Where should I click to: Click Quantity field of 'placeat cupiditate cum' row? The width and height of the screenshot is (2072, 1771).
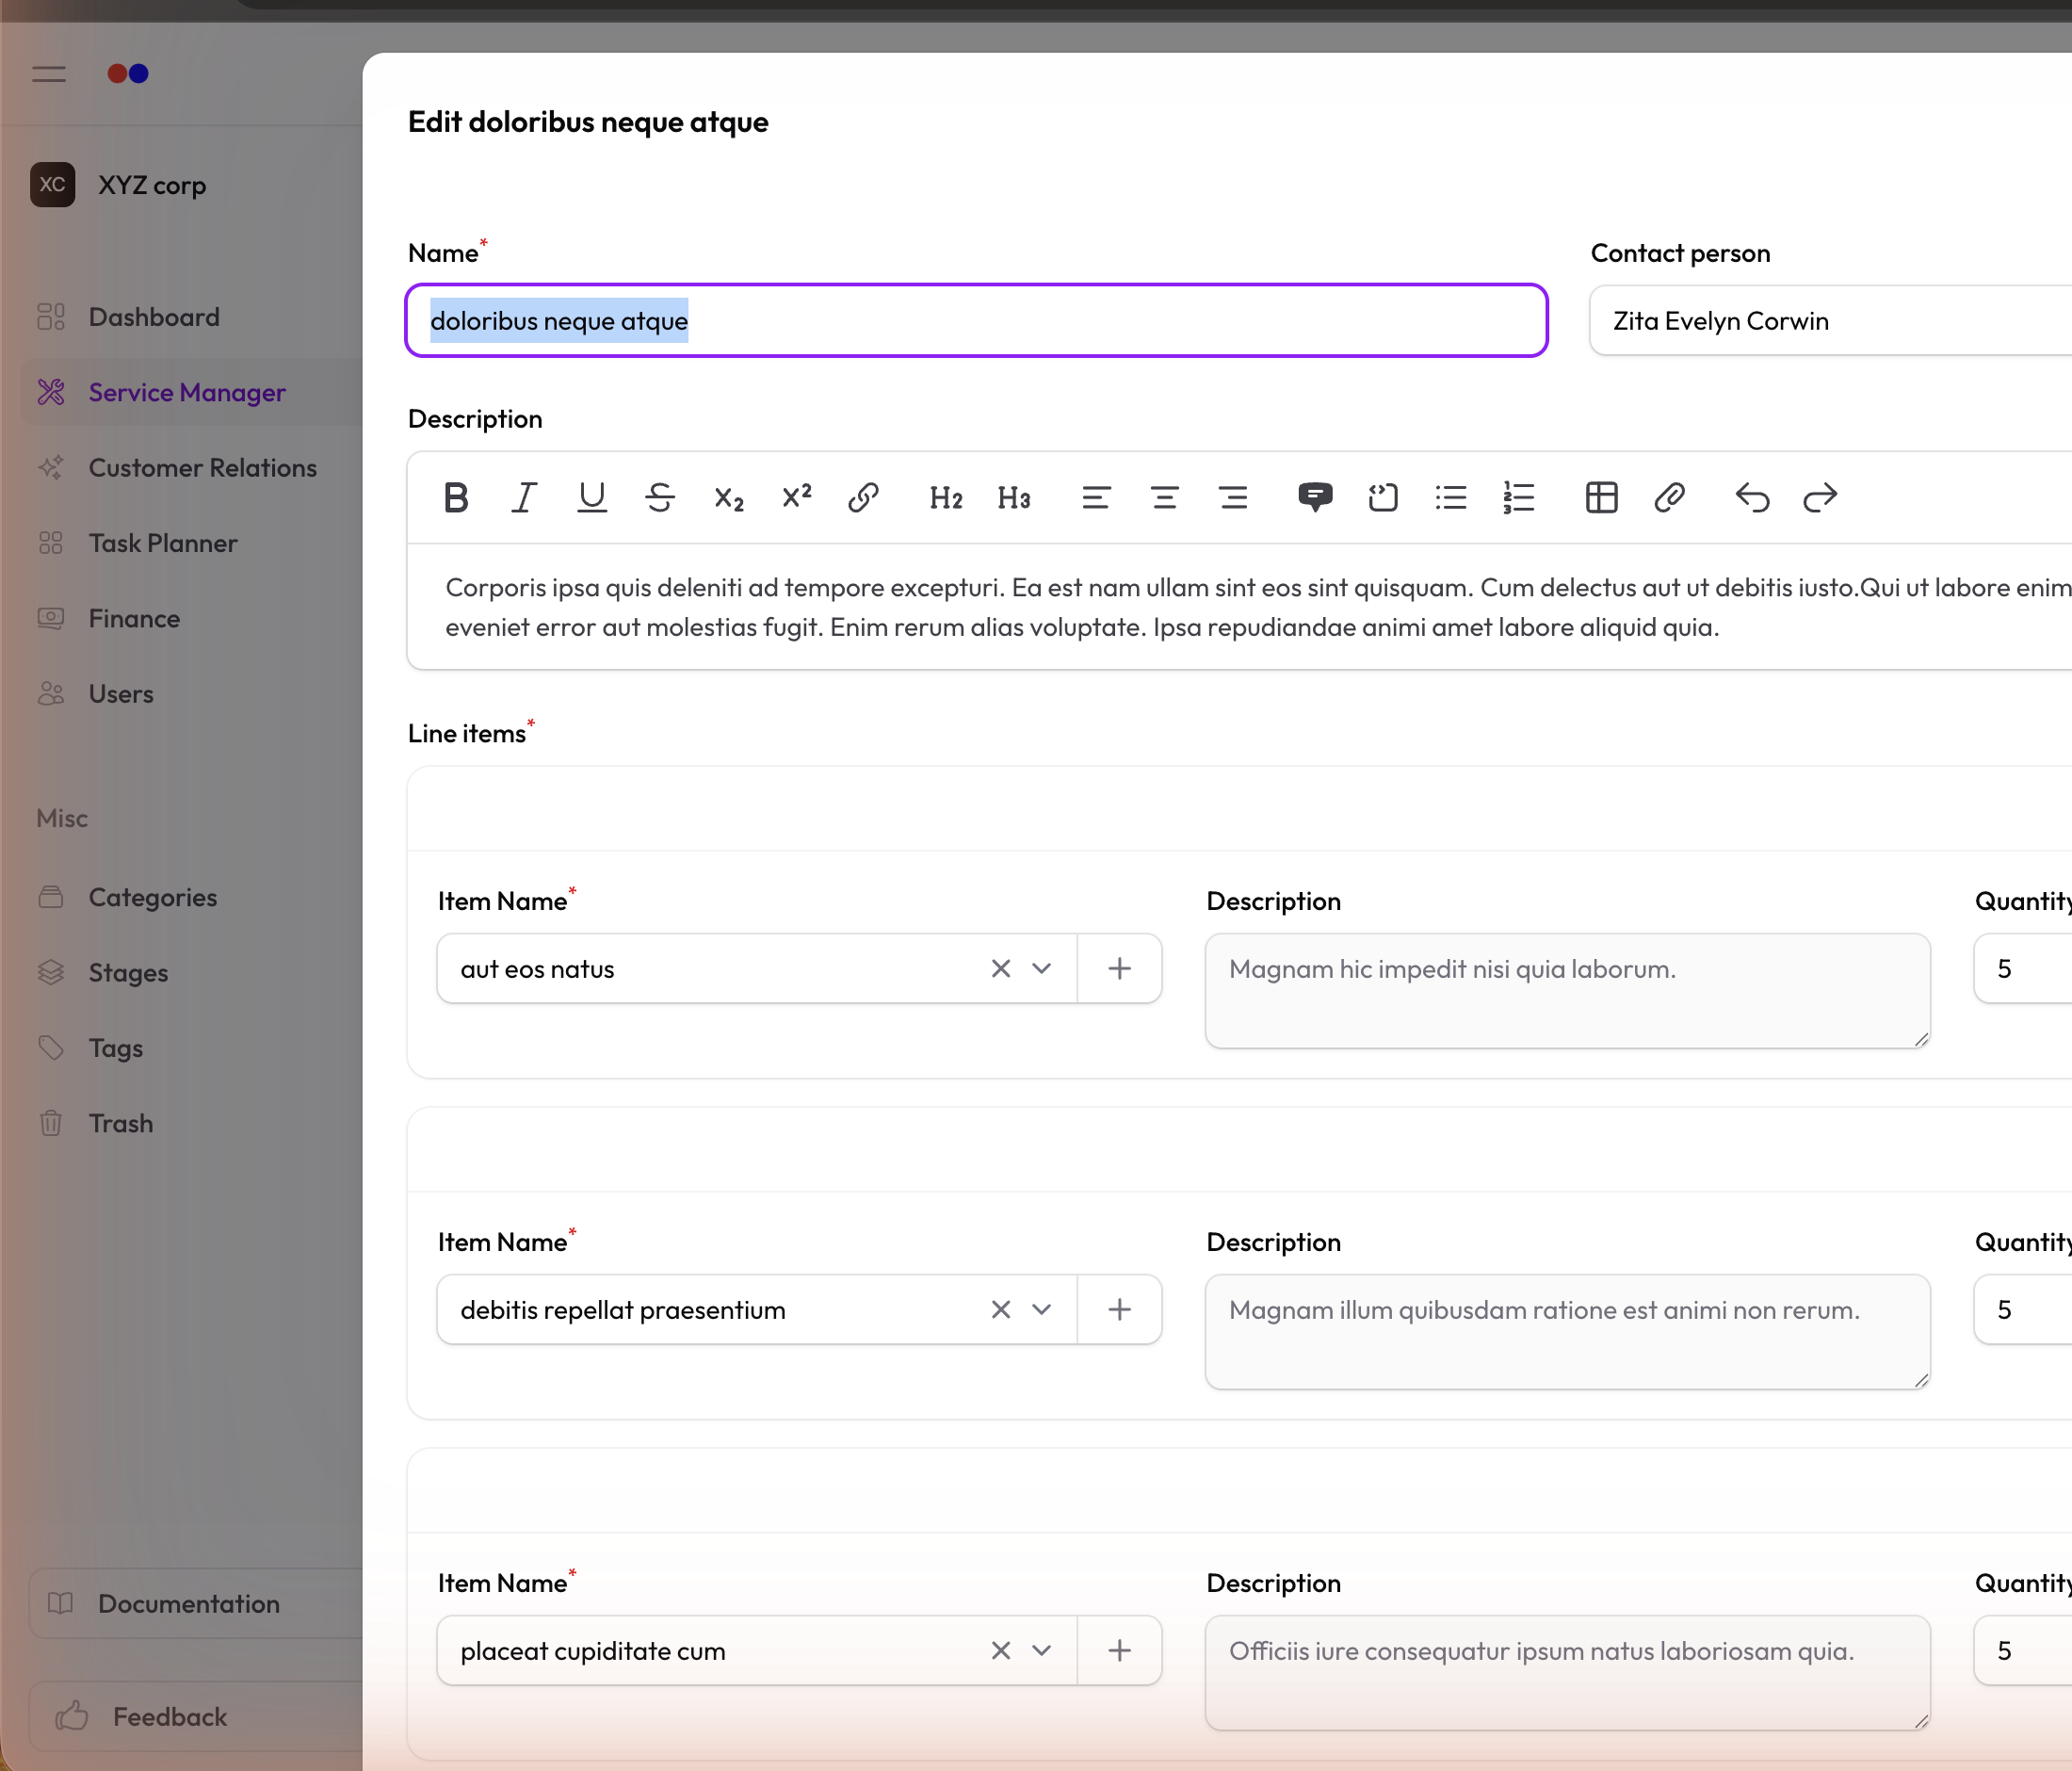click(x=2023, y=1651)
